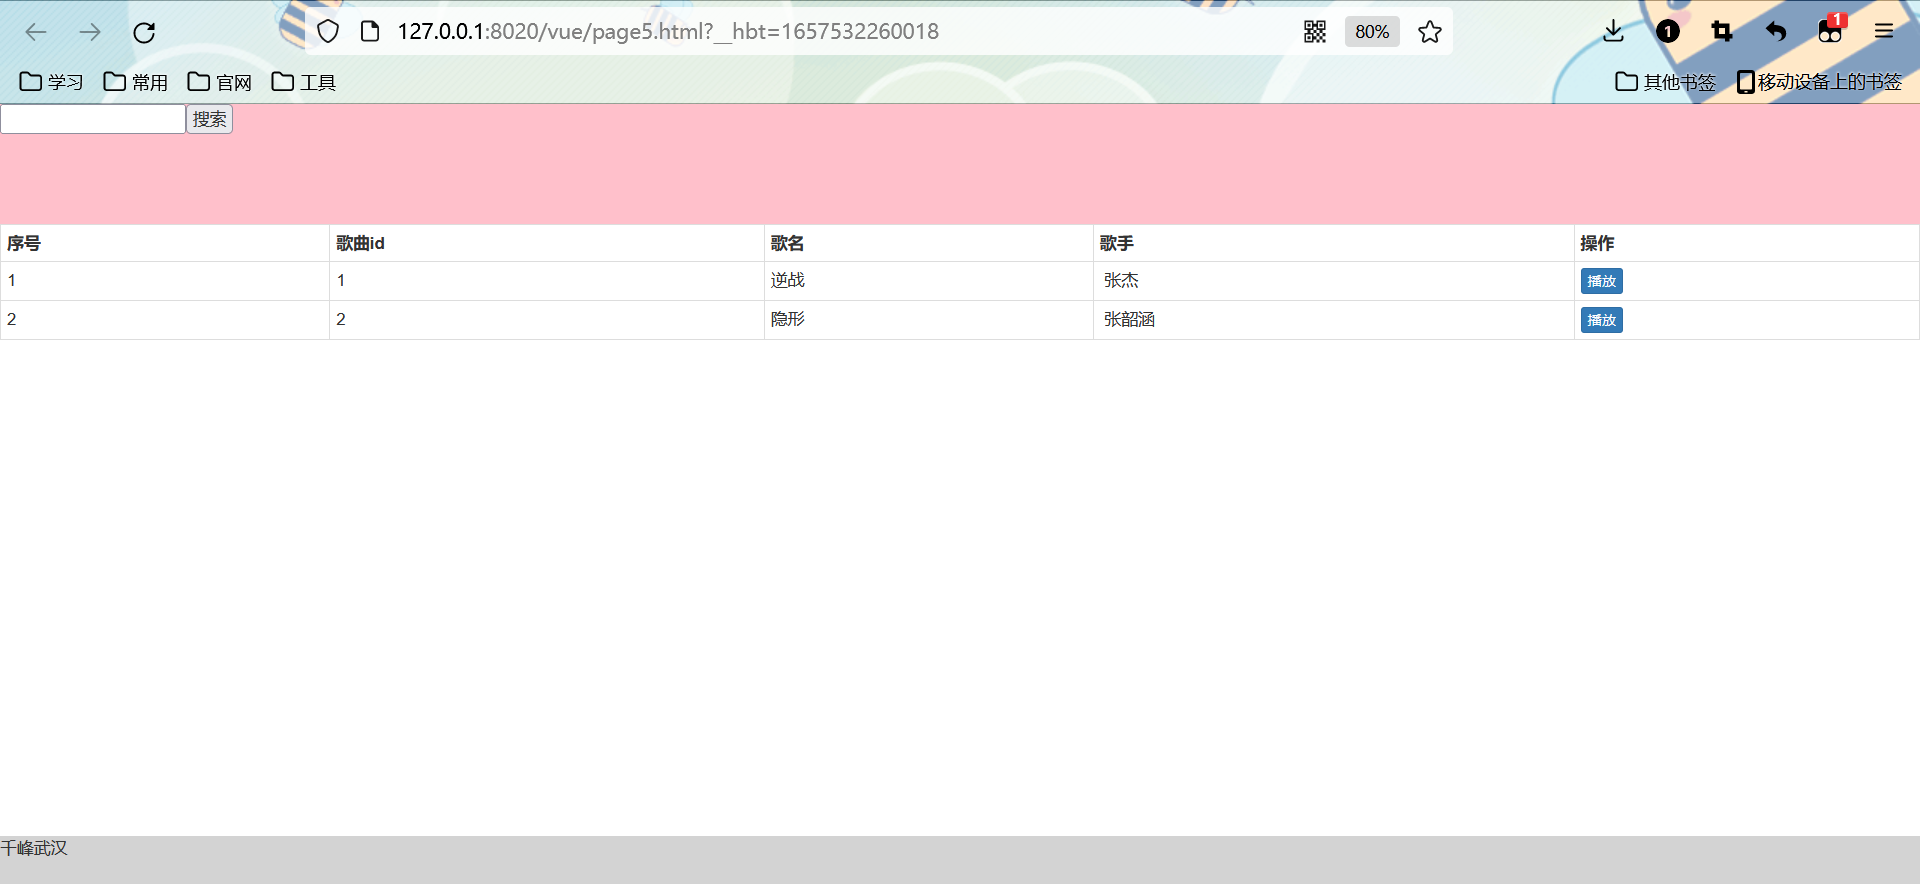1920x889 pixels.
Task: Select the singer 张杰
Action: click(x=1121, y=281)
